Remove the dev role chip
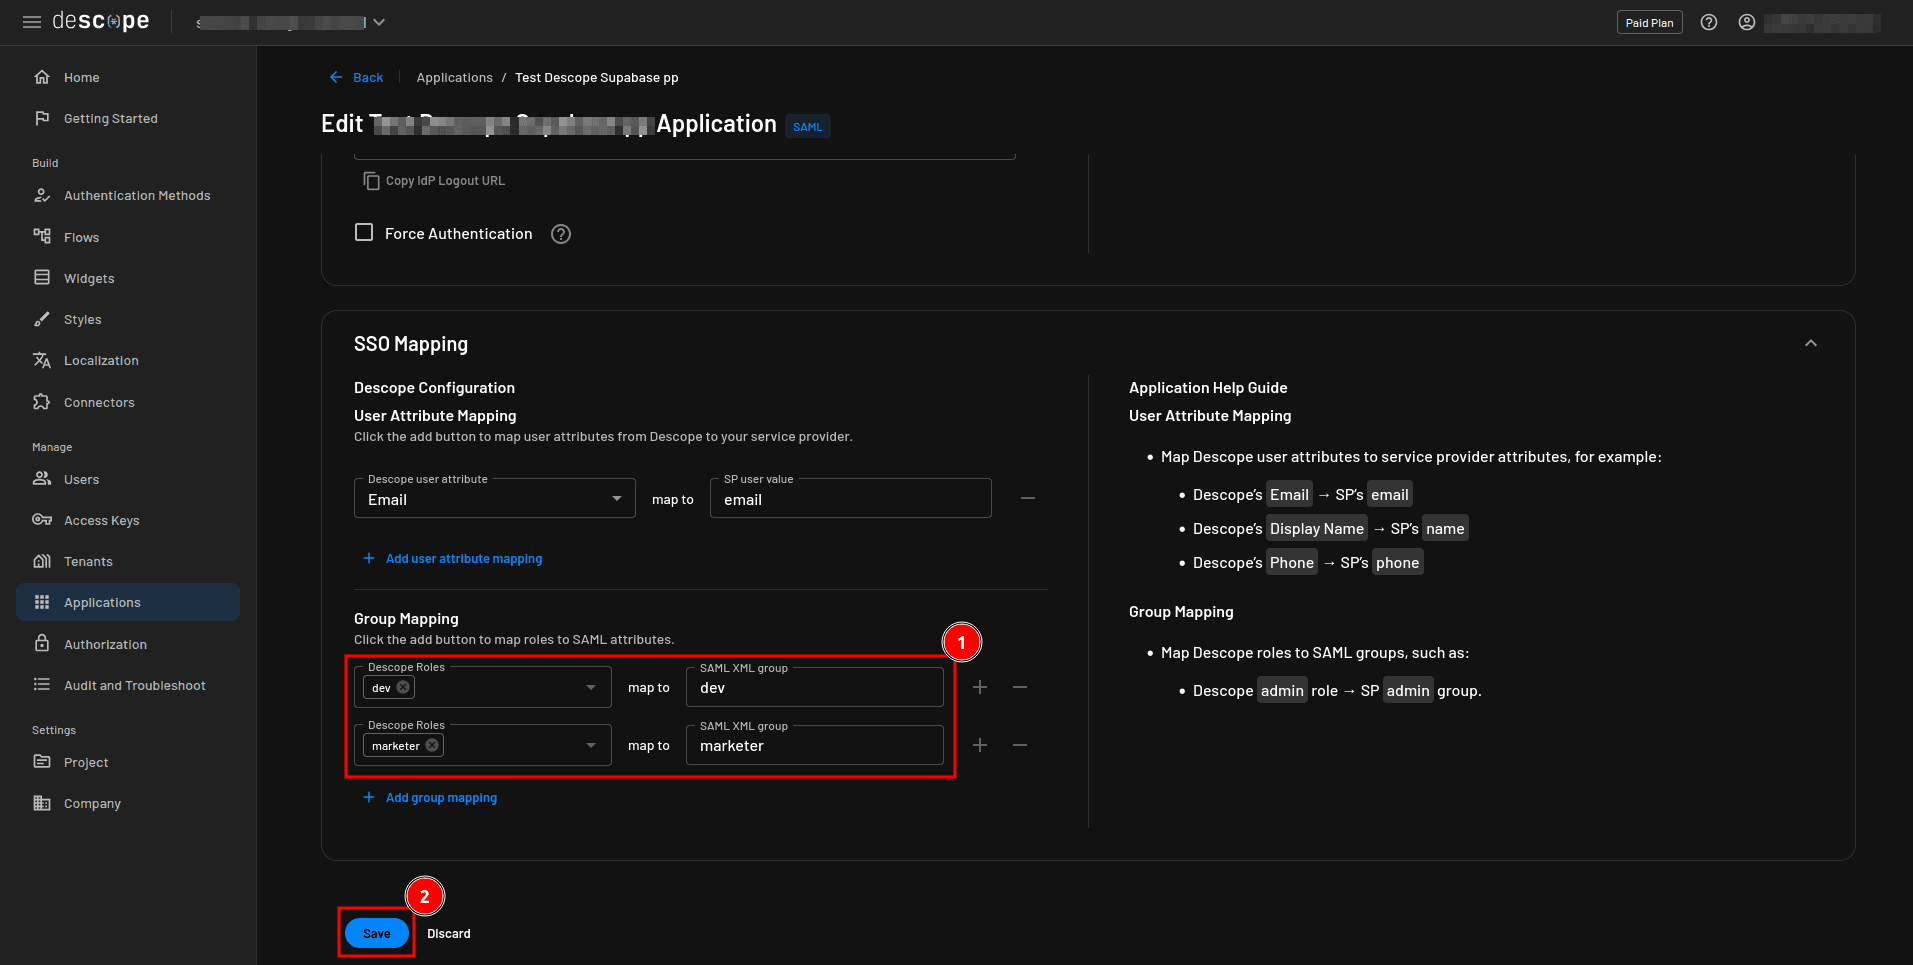 pyautogui.click(x=403, y=687)
